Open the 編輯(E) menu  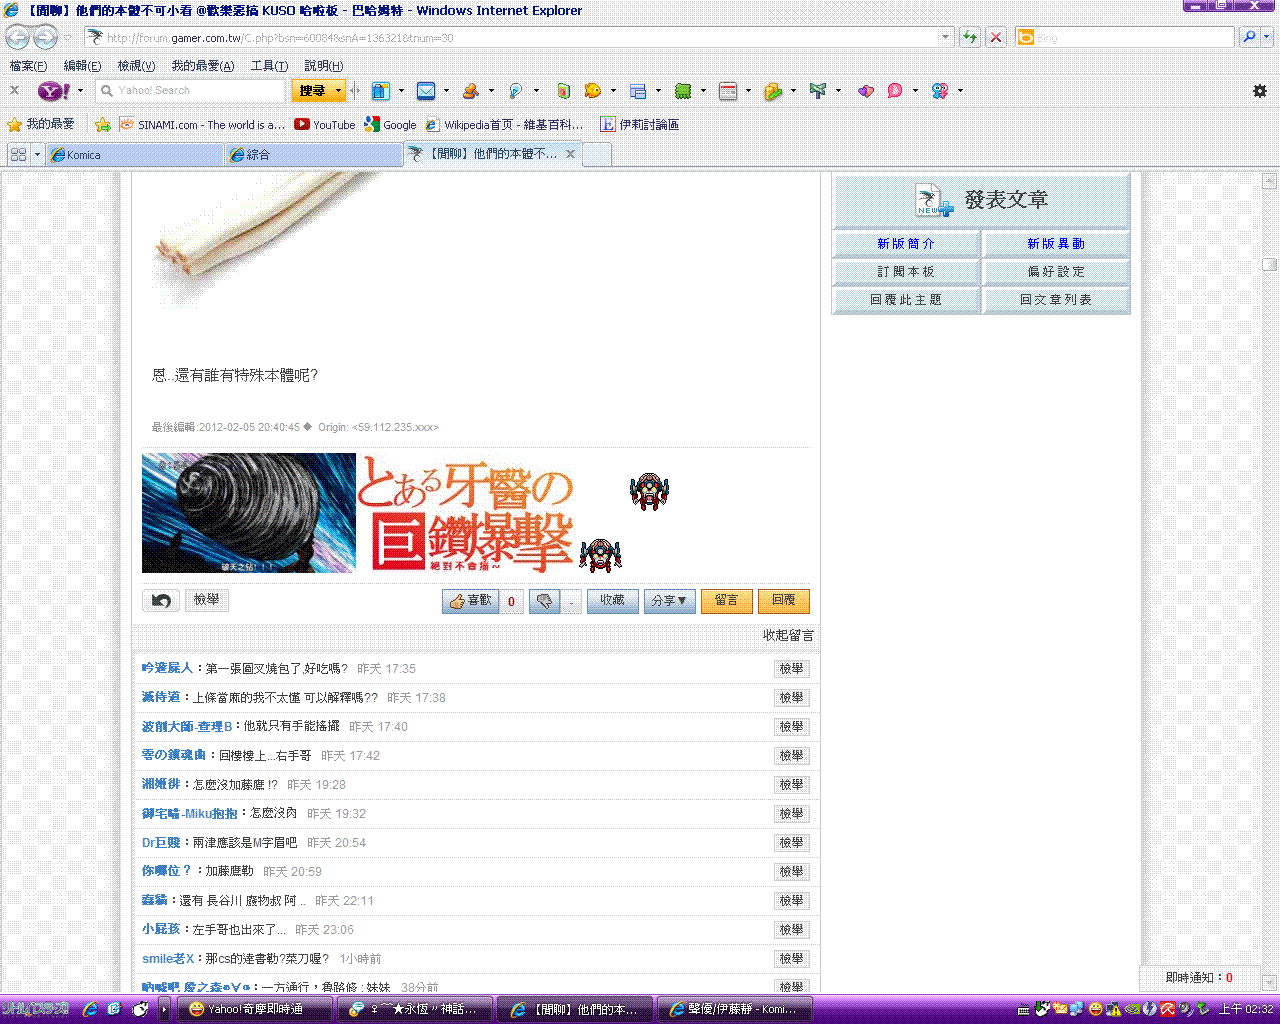[x=82, y=66]
